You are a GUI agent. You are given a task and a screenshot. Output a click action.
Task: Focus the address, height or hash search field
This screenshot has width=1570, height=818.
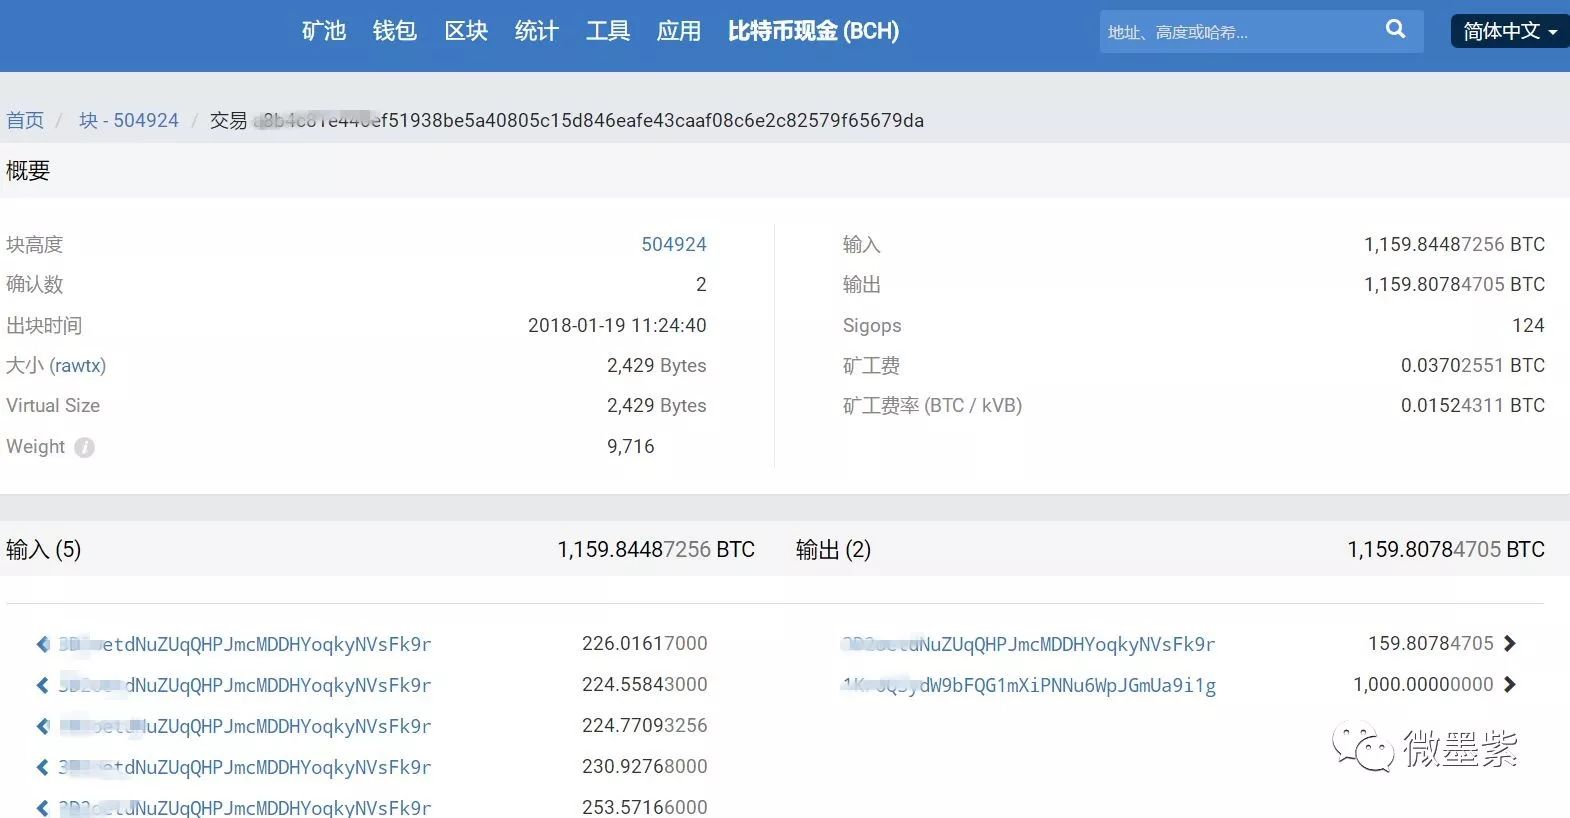[1240, 32]
